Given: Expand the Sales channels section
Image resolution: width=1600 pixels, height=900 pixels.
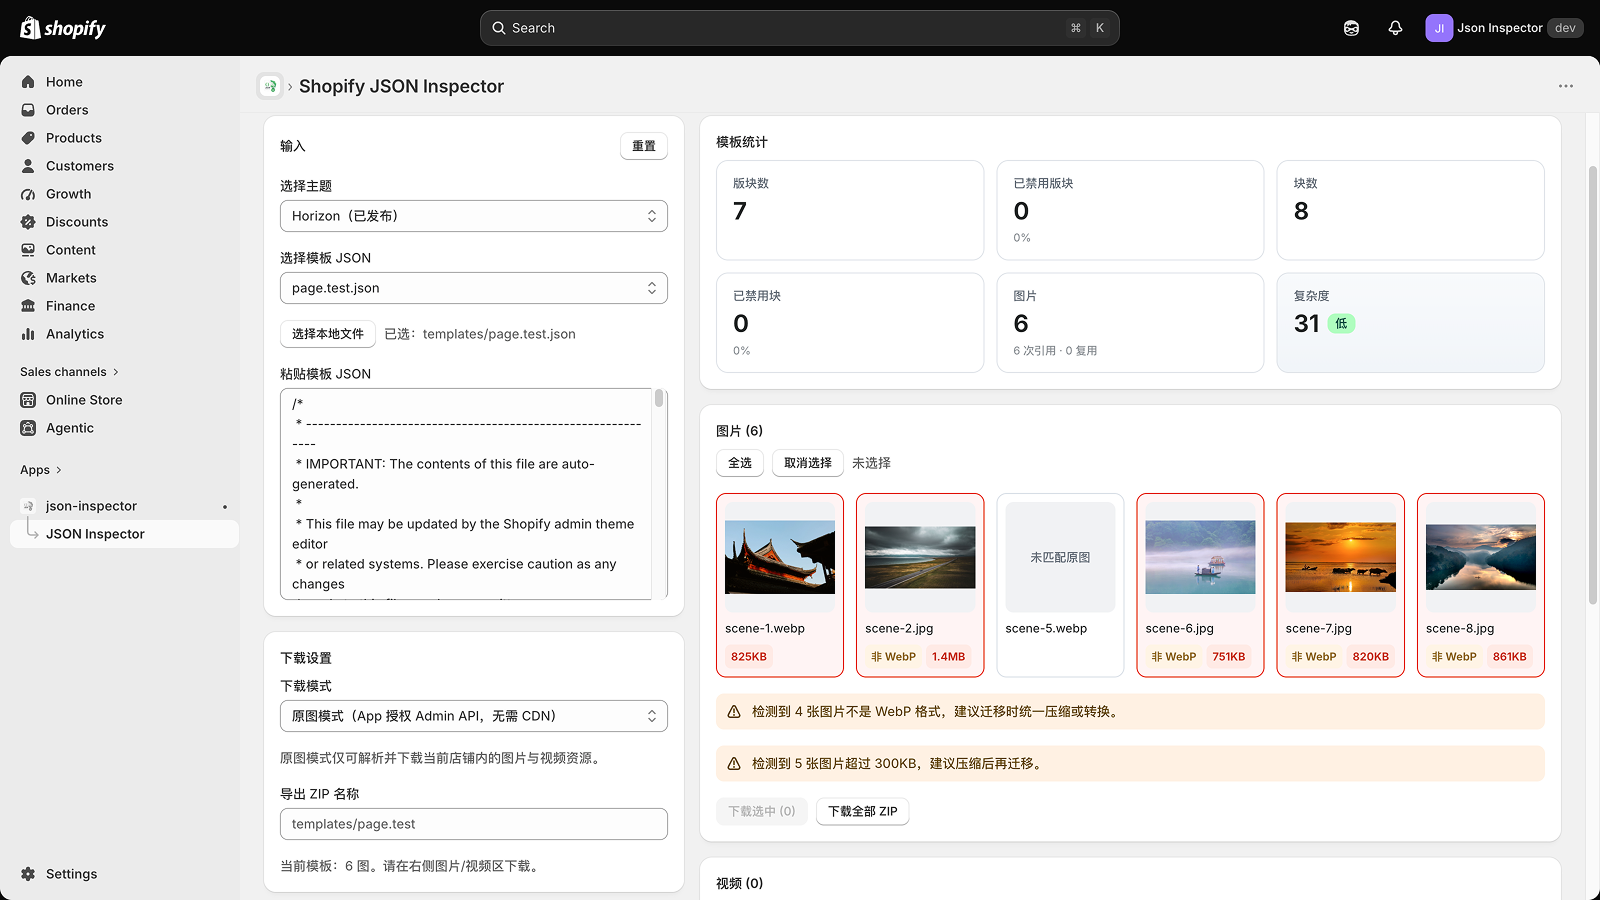Looking at the screenshot, I should point(69,372).
